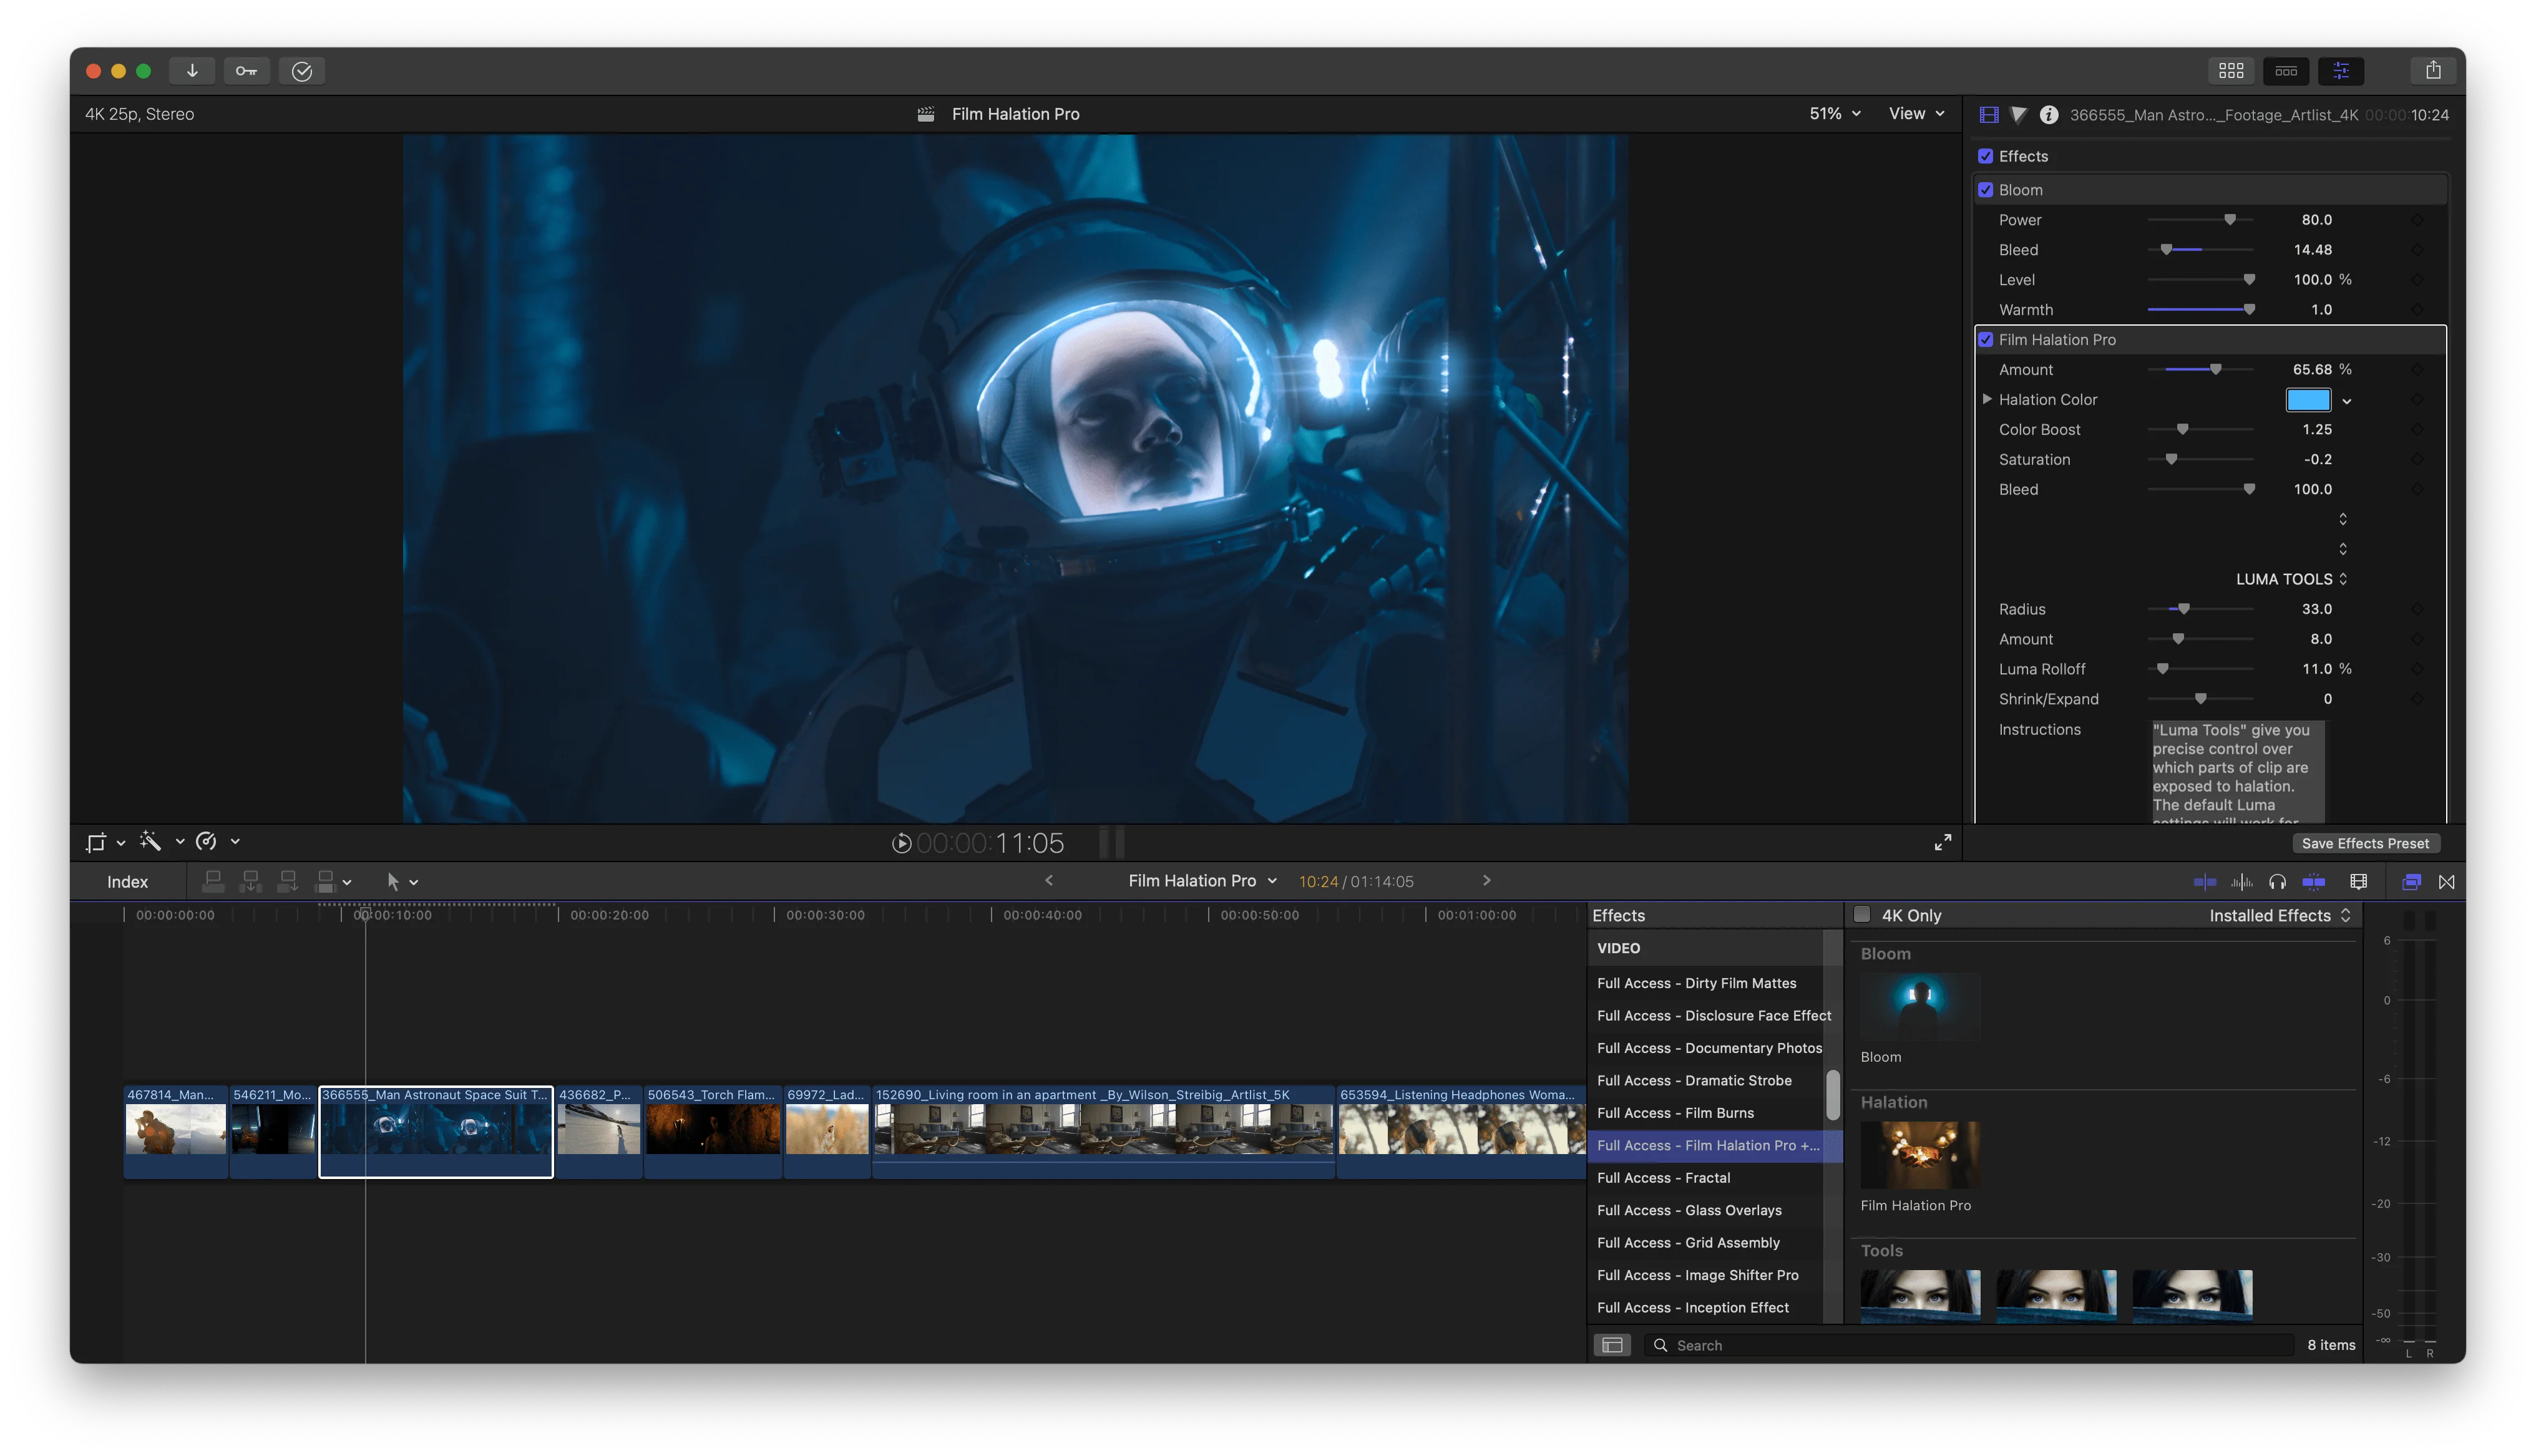Image resolution: width=2536 pixels, height=1456 pixels.
Task: Click the transform crop tool icon
Action: pyautogui.click(x=96, y=842)
